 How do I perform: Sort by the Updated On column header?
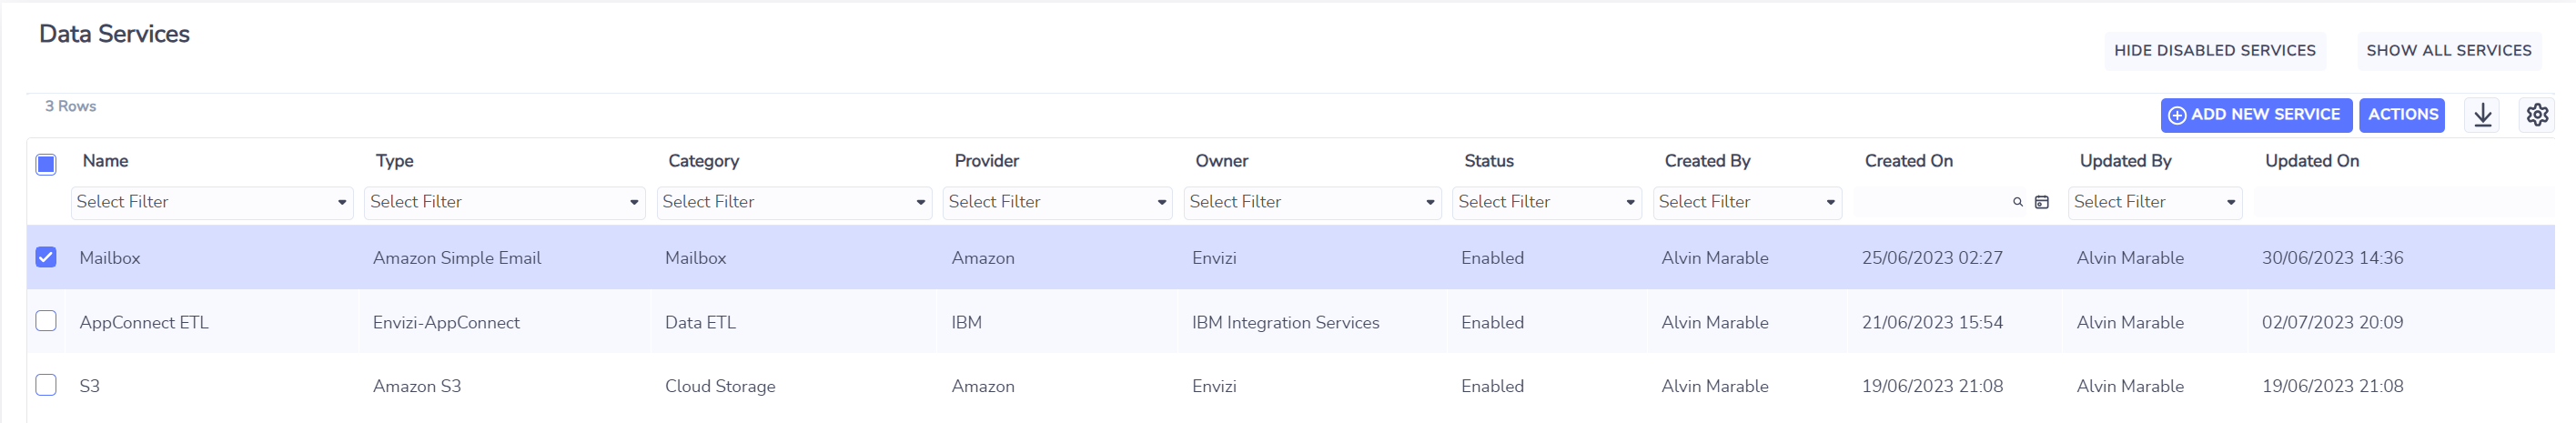click(2312, 161)
